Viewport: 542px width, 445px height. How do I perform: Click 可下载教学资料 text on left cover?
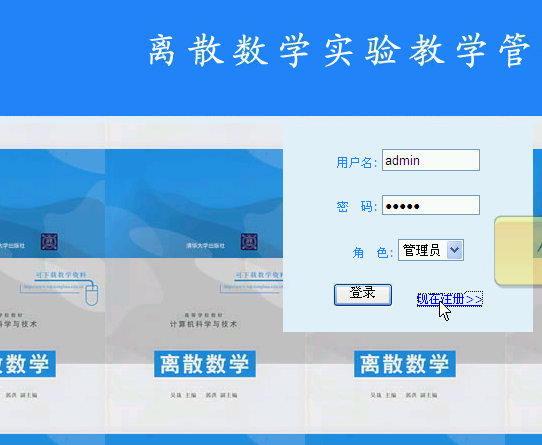click(60, 275)
